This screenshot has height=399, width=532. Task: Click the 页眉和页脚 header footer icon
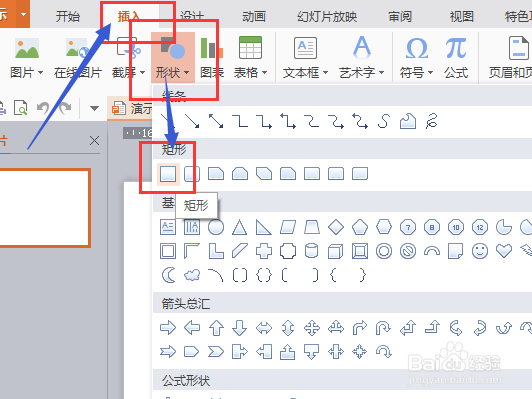coord(518,48)
